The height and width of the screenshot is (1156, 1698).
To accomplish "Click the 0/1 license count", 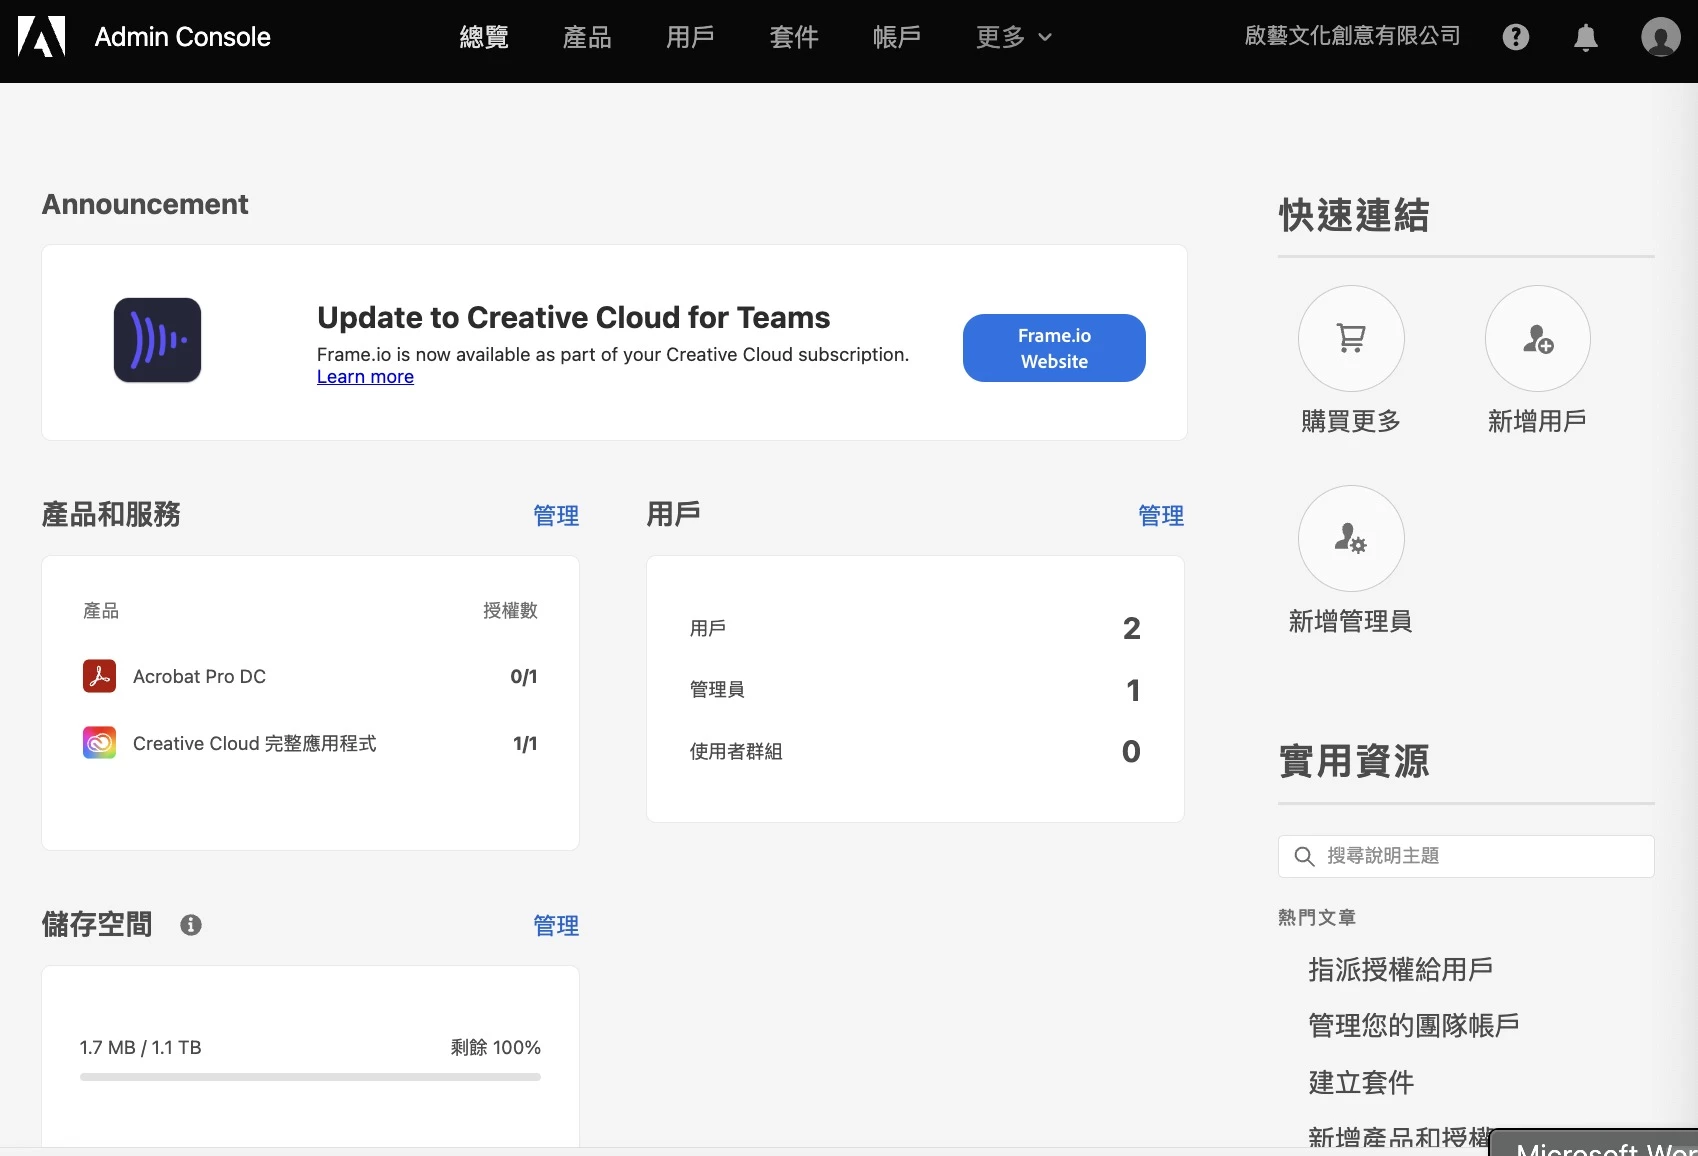I will point(524,676).
